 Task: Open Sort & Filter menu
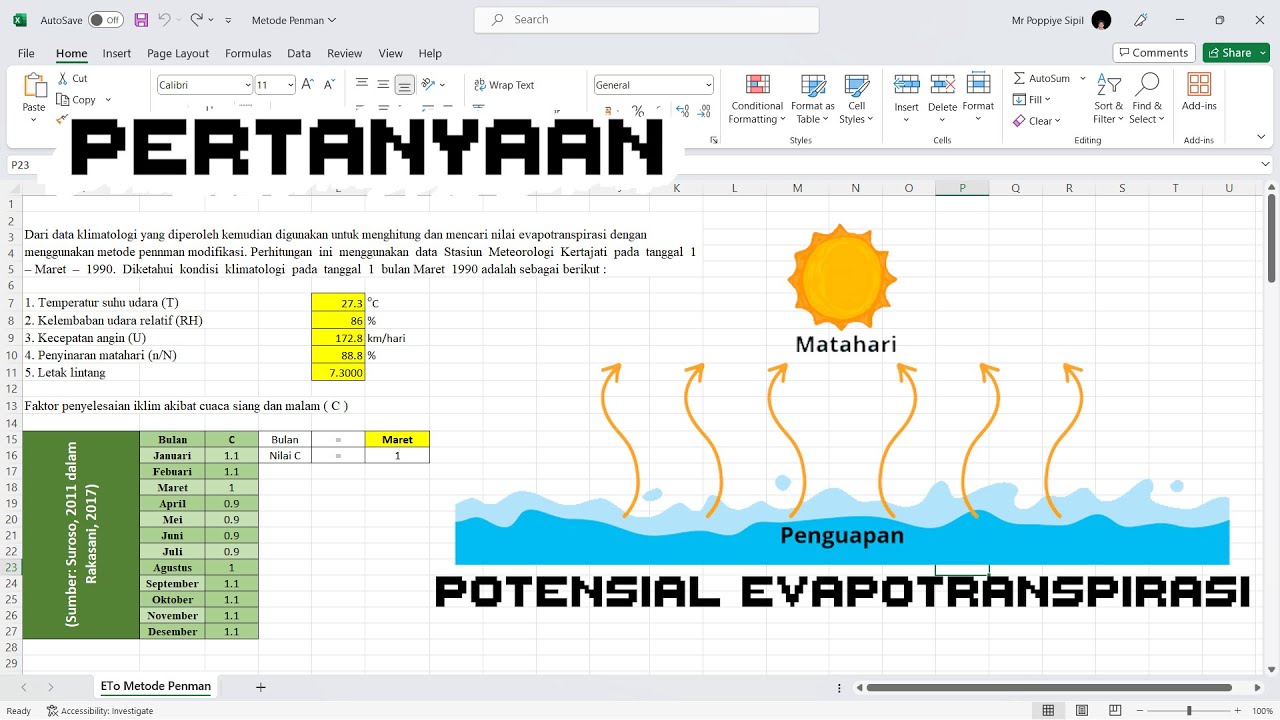(x=1108, y=99)
